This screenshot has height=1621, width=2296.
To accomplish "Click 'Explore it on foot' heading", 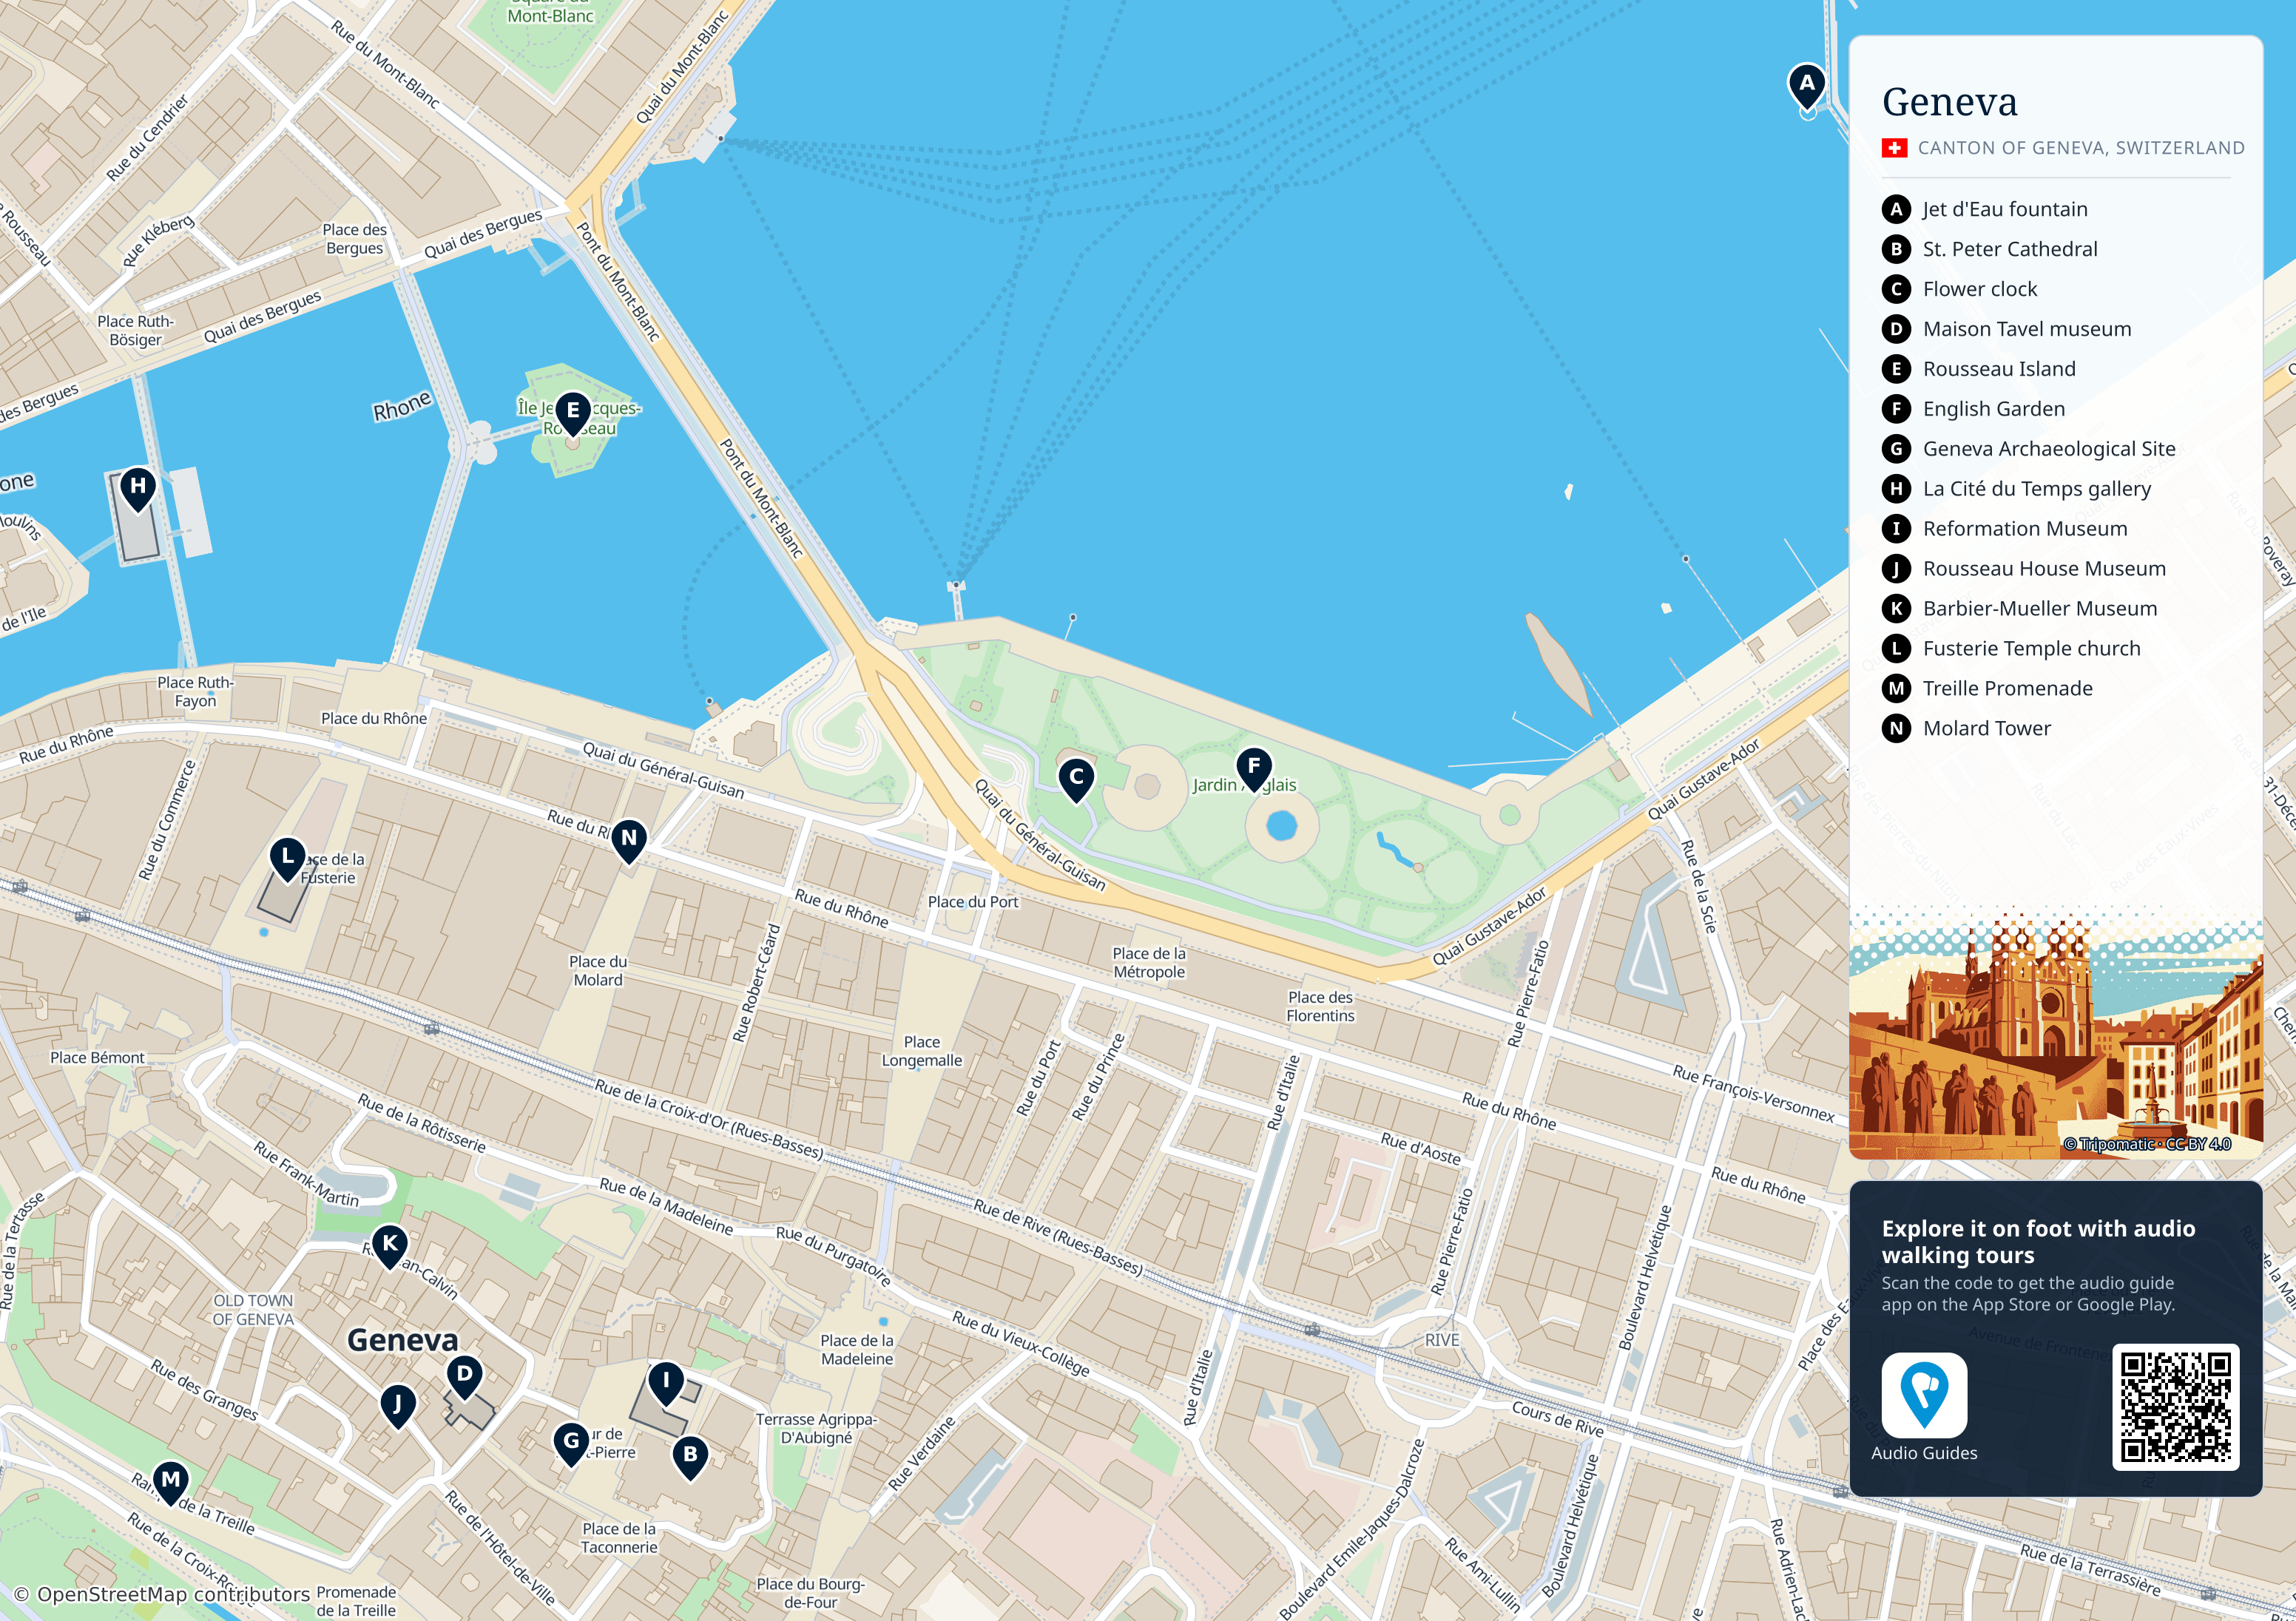I will tap(2038, 1241).
